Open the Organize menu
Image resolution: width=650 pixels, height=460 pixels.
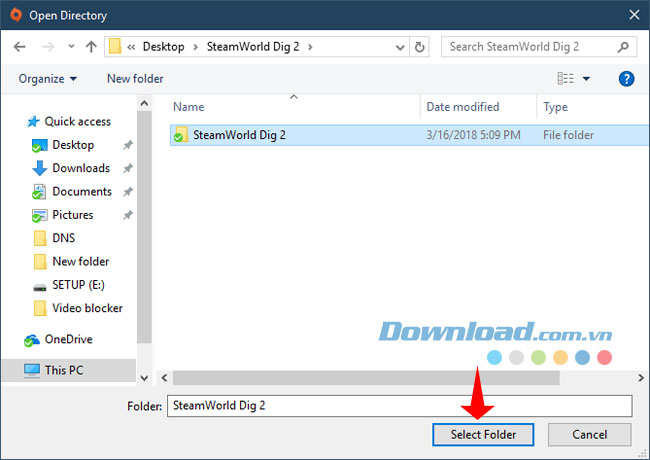pos(48,79)
